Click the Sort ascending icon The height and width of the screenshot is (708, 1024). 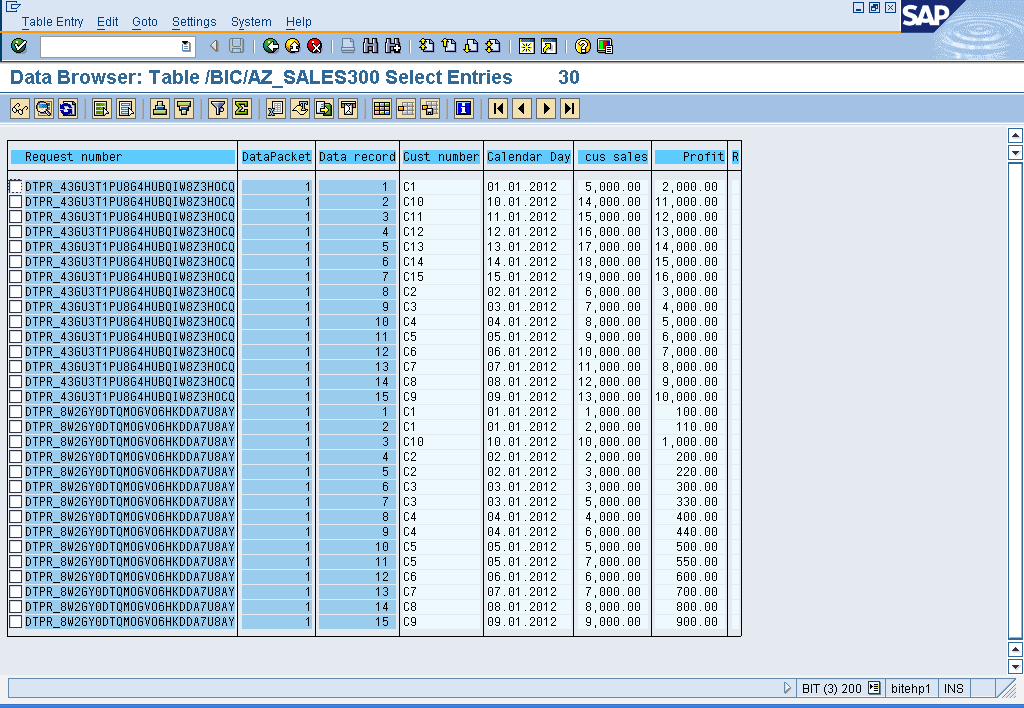pos(160,108)
